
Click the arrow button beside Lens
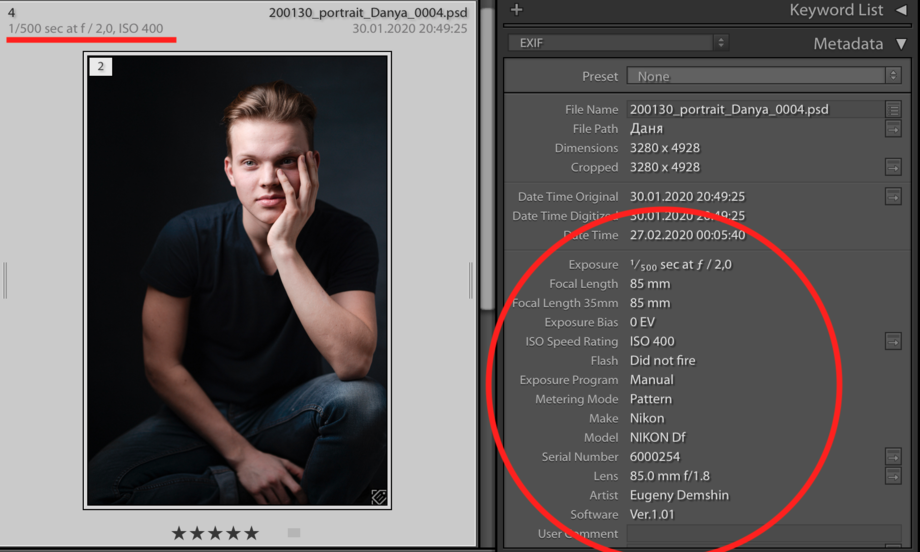[893, 476]
